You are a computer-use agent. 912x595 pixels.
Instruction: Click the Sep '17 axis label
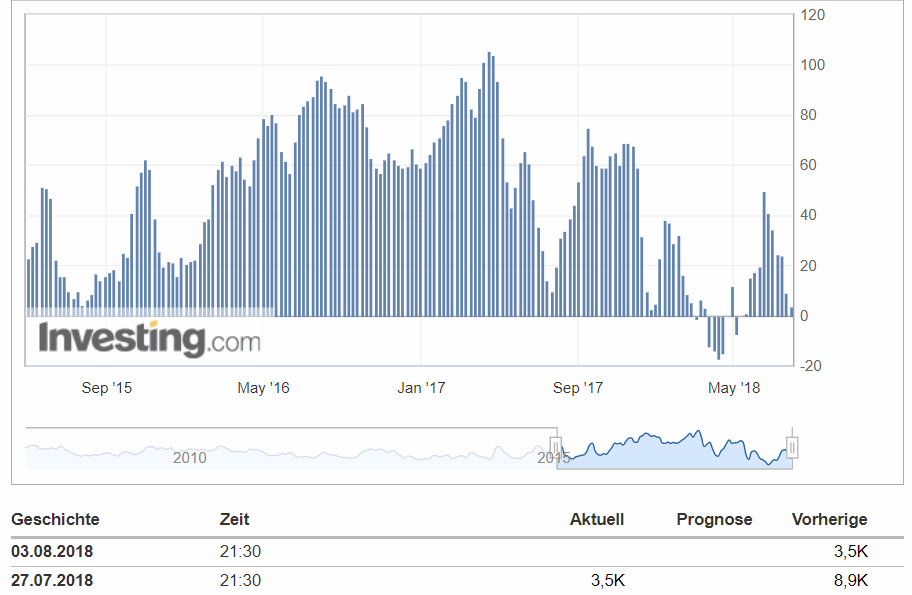[578, 388]
